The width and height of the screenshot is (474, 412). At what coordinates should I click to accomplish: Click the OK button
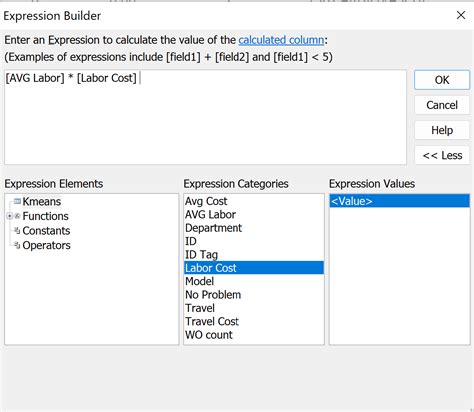[442, 80]
